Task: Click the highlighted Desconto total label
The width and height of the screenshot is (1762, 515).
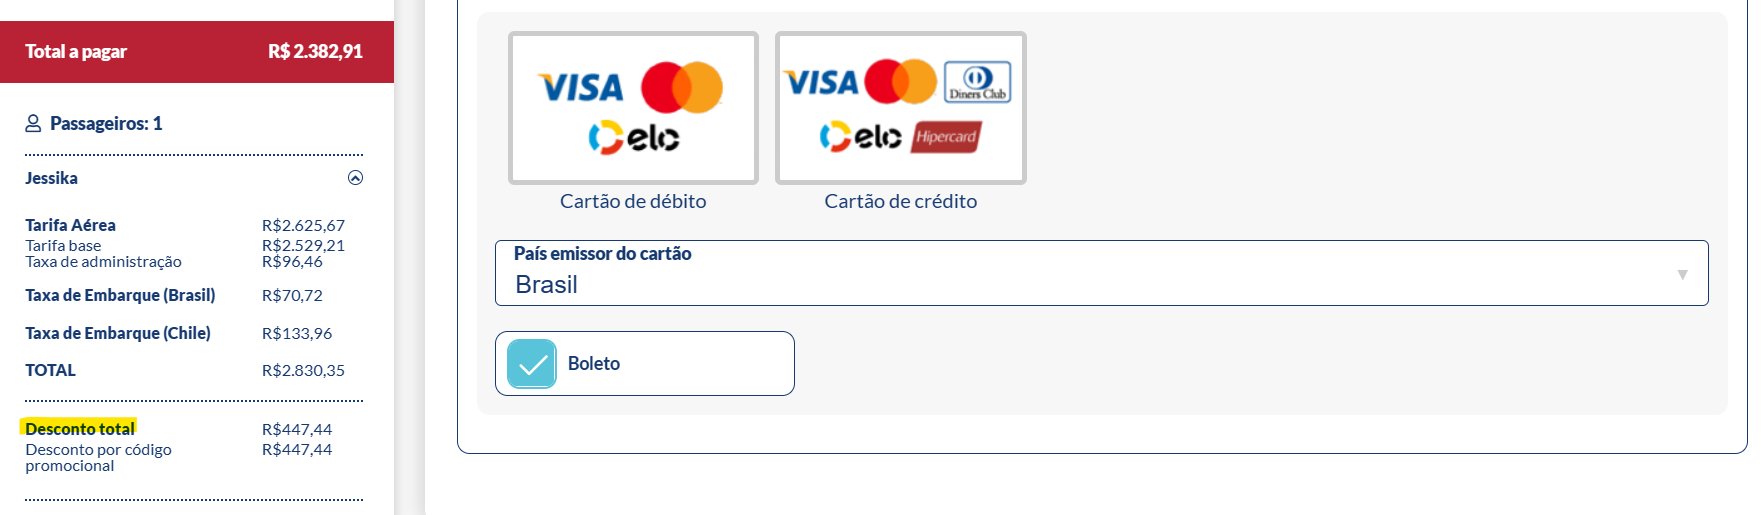Action: [x=80, y=429]
